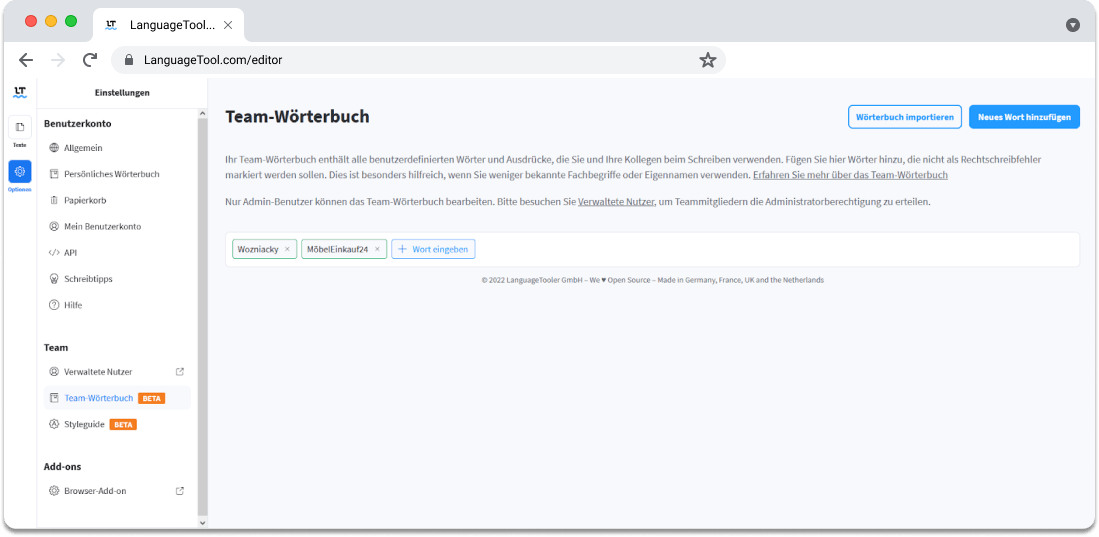Click the book icon beside Persönliches Wörterbuch
Viewport: 1099px width, 537px height.
[54, 174]
